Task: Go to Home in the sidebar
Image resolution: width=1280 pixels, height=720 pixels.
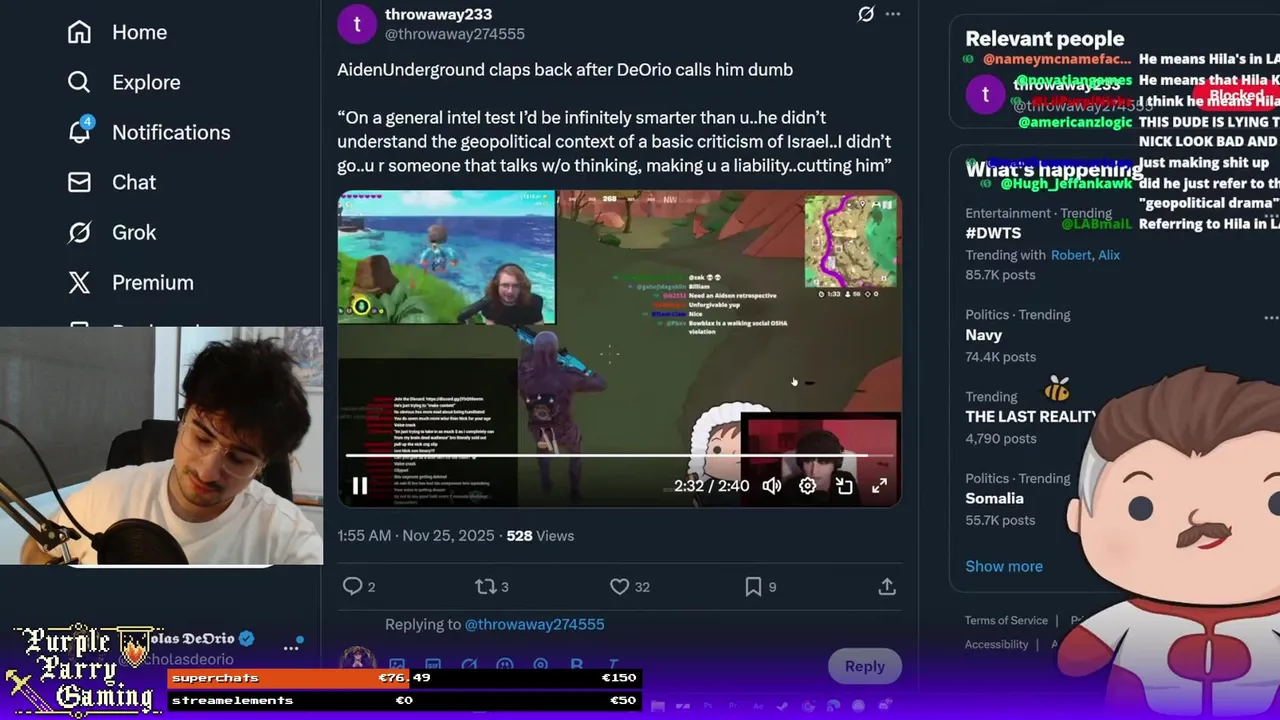Action: coord(117,32)
